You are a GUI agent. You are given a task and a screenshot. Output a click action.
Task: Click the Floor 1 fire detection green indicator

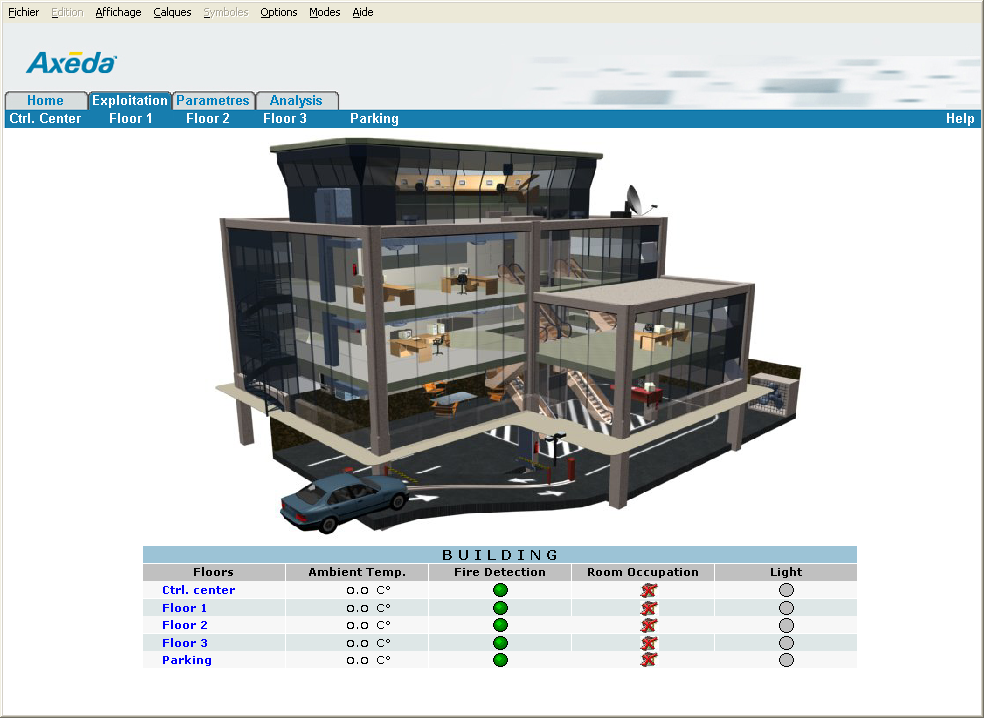(500, 608)
